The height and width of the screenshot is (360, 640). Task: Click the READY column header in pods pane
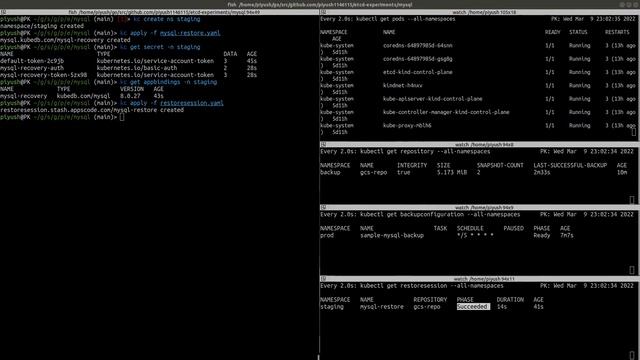pos(553,32)
